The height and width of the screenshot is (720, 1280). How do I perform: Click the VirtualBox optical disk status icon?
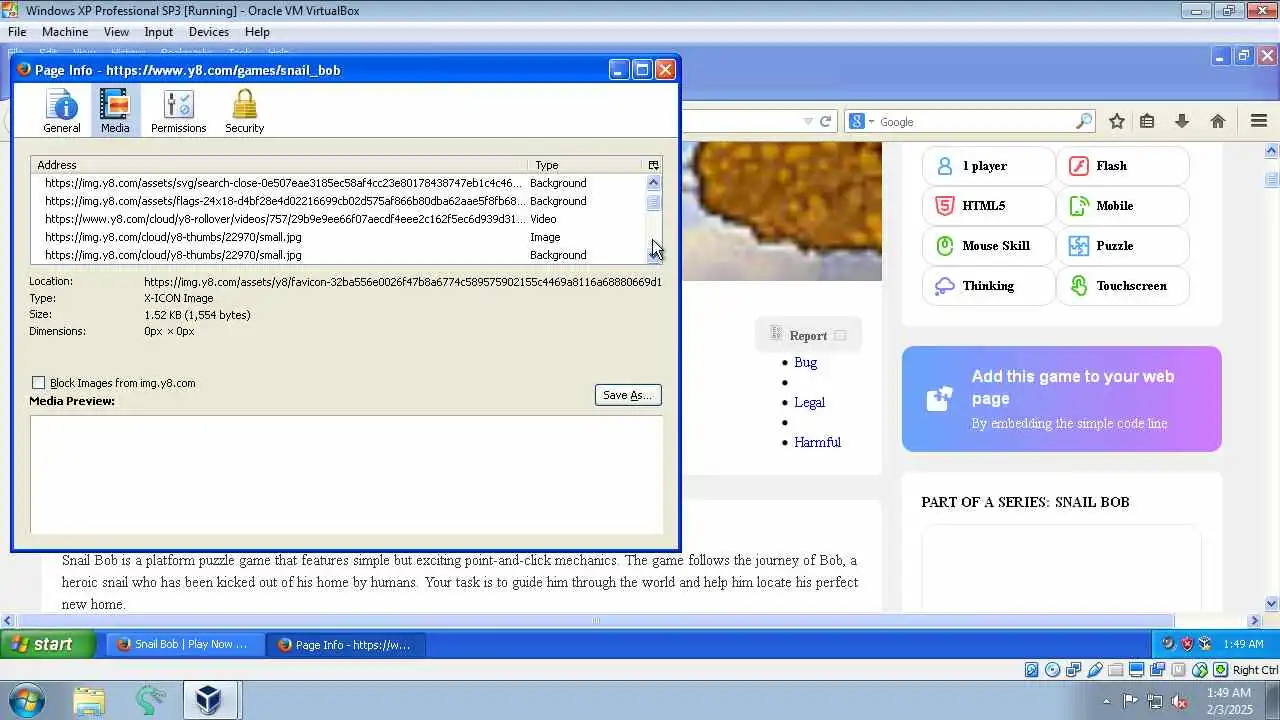(1053, 670)
